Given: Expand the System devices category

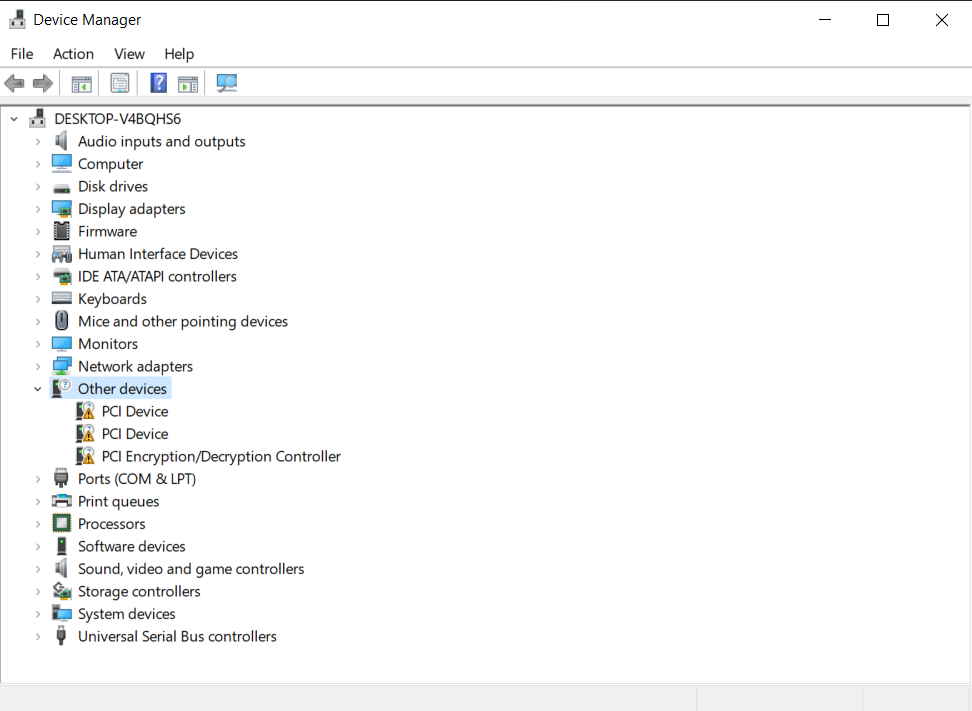Looking at the screenshot, I should click(x=38, y=614).
